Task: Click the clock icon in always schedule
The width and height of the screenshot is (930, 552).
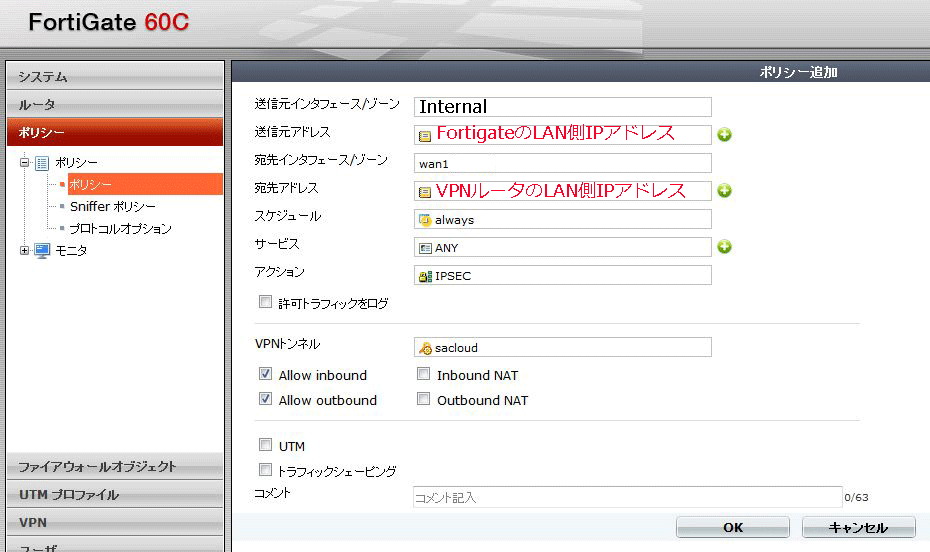Action: coord(425,220)
